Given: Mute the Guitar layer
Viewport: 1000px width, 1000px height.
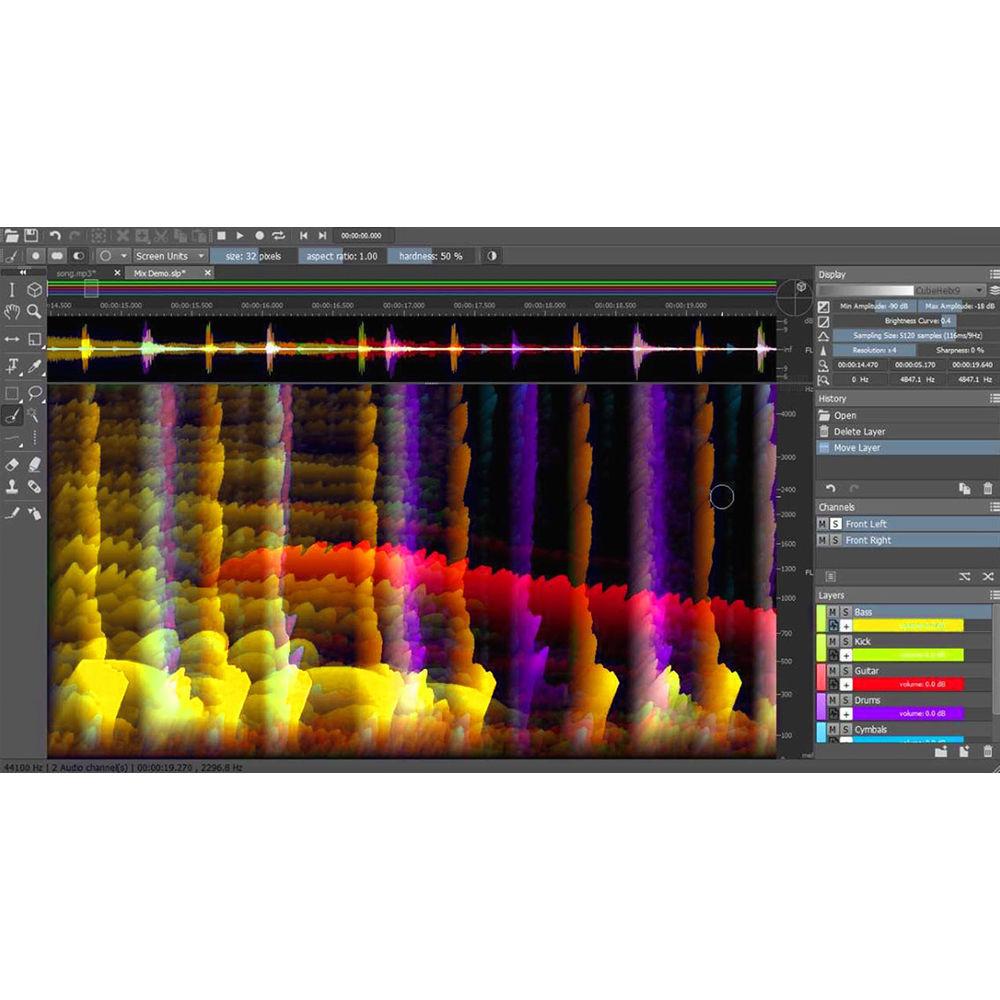Looking at the screenshot, I should [x=833, y=671].
